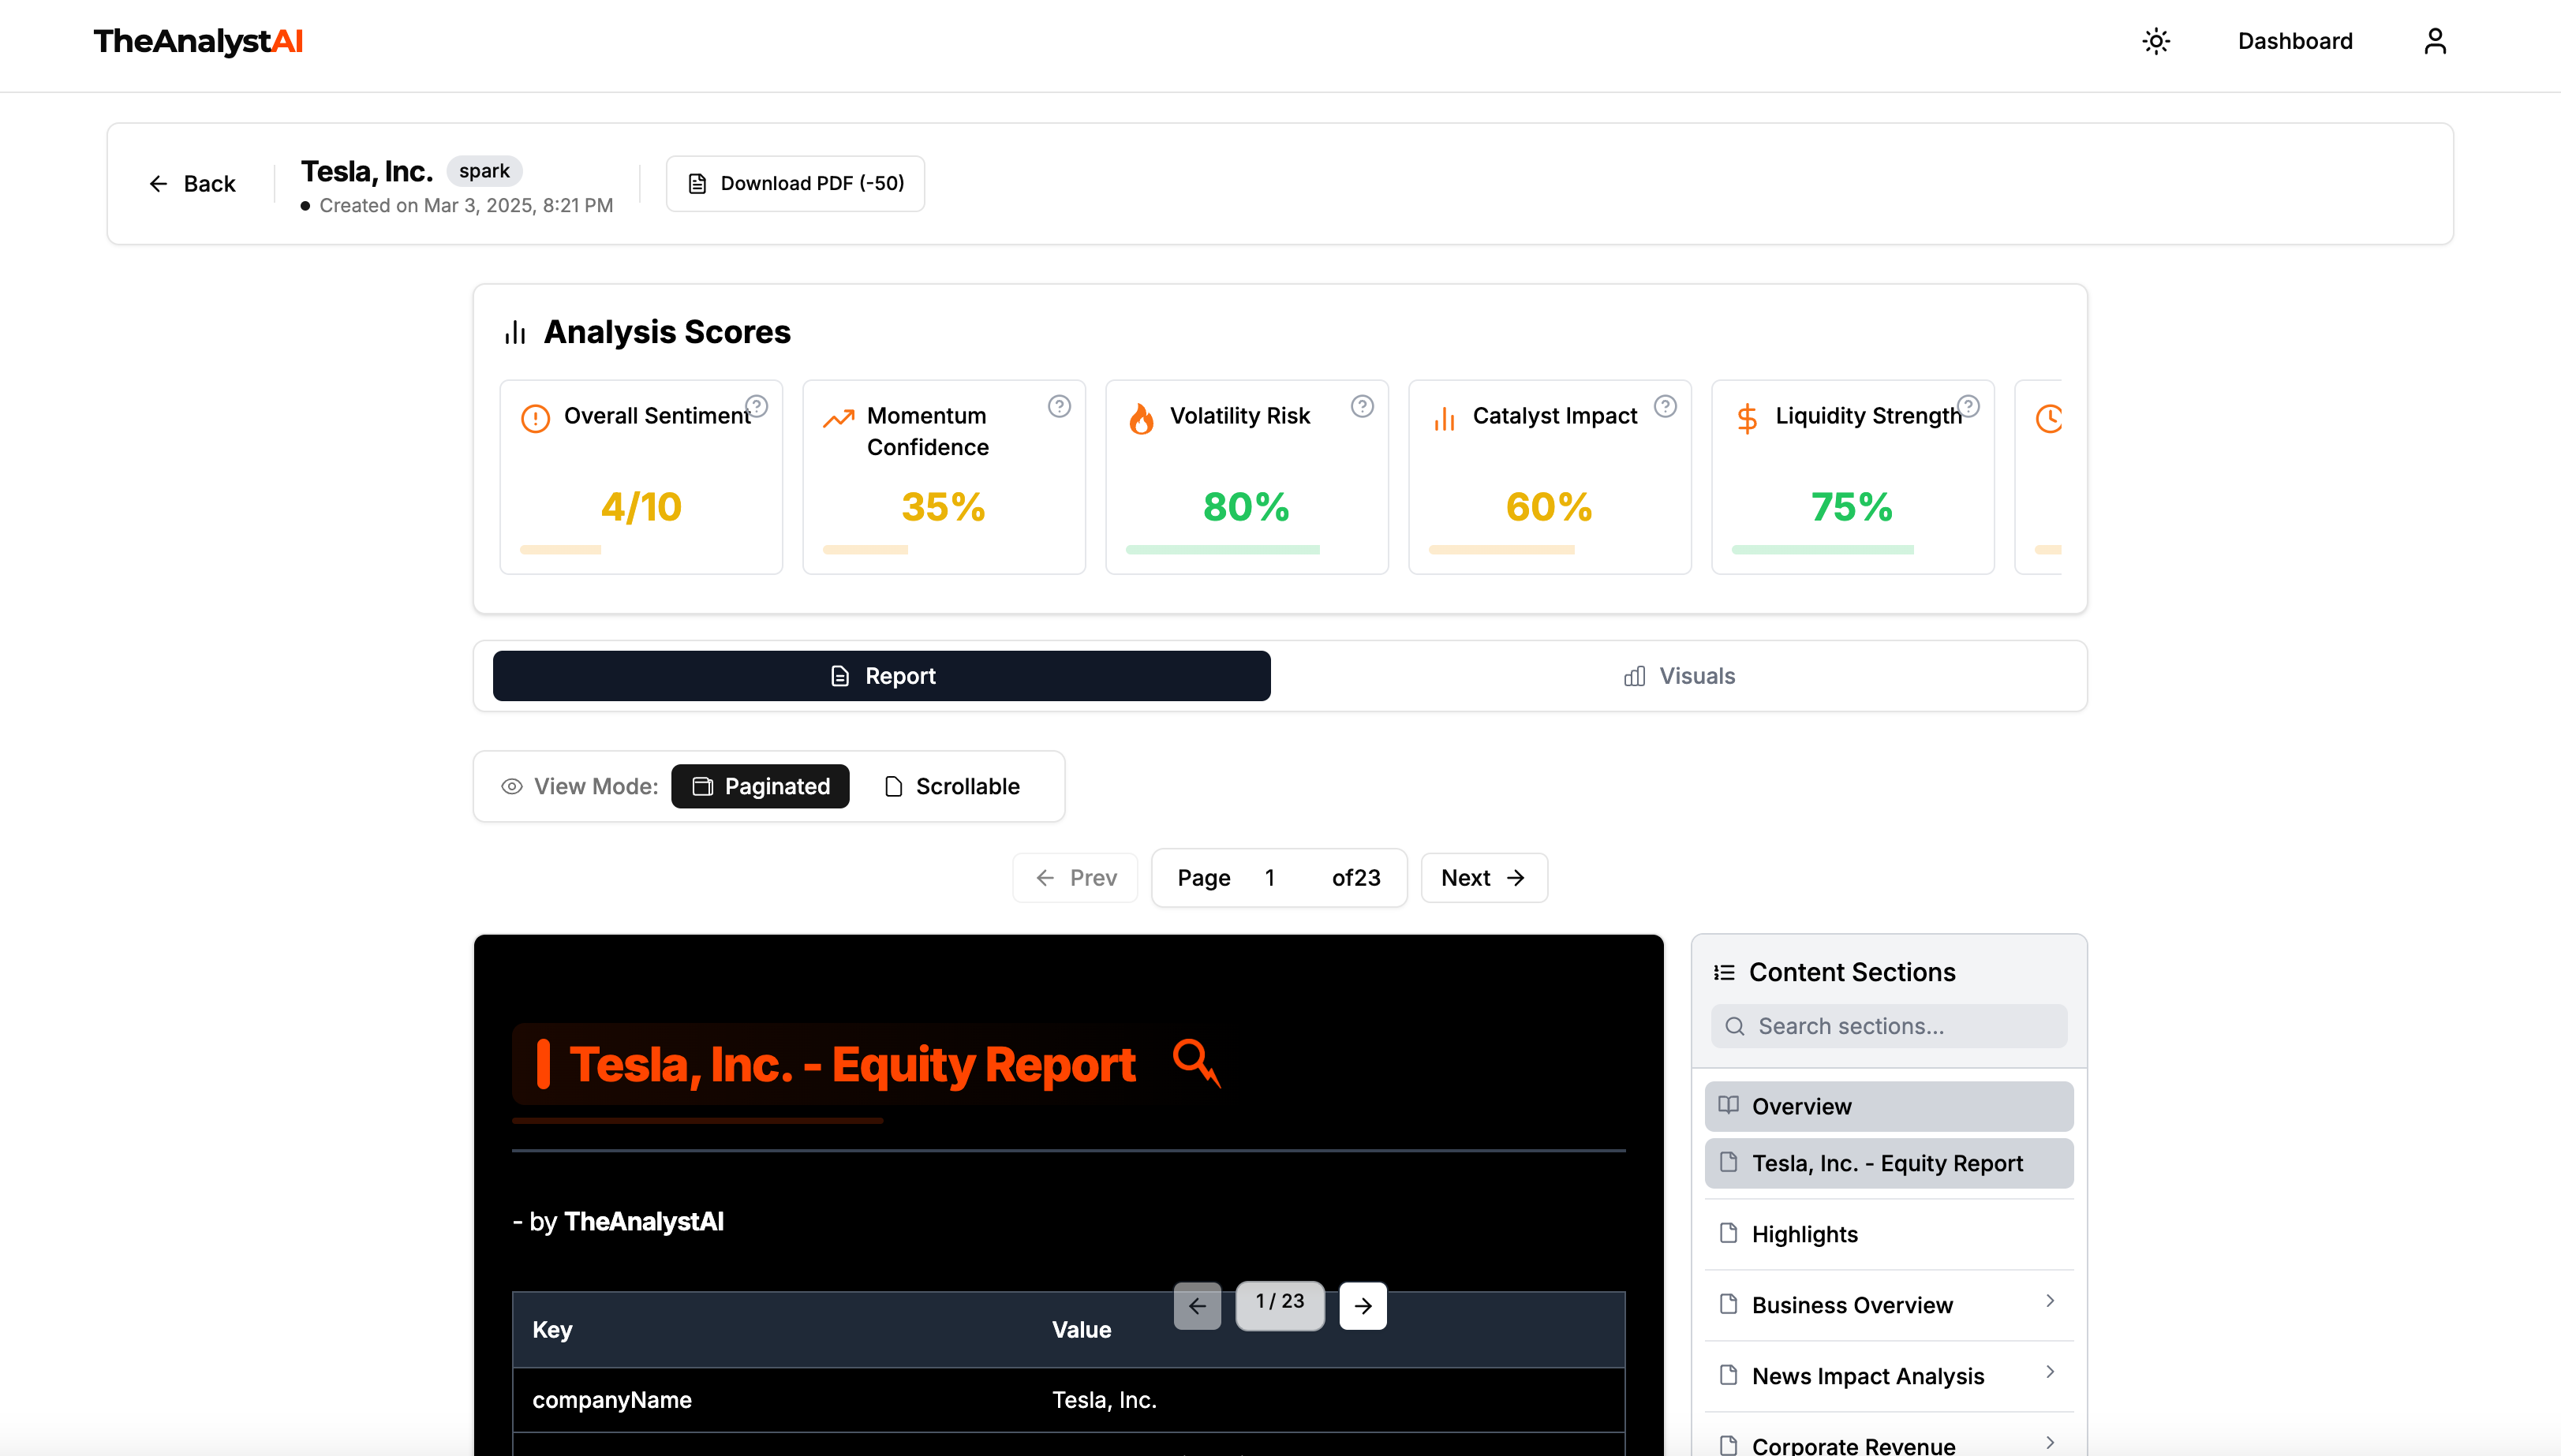Open the Dashboard link
This screenshot has width=2561, height=1456.
pyautogui.click(x=2295, y=41)
